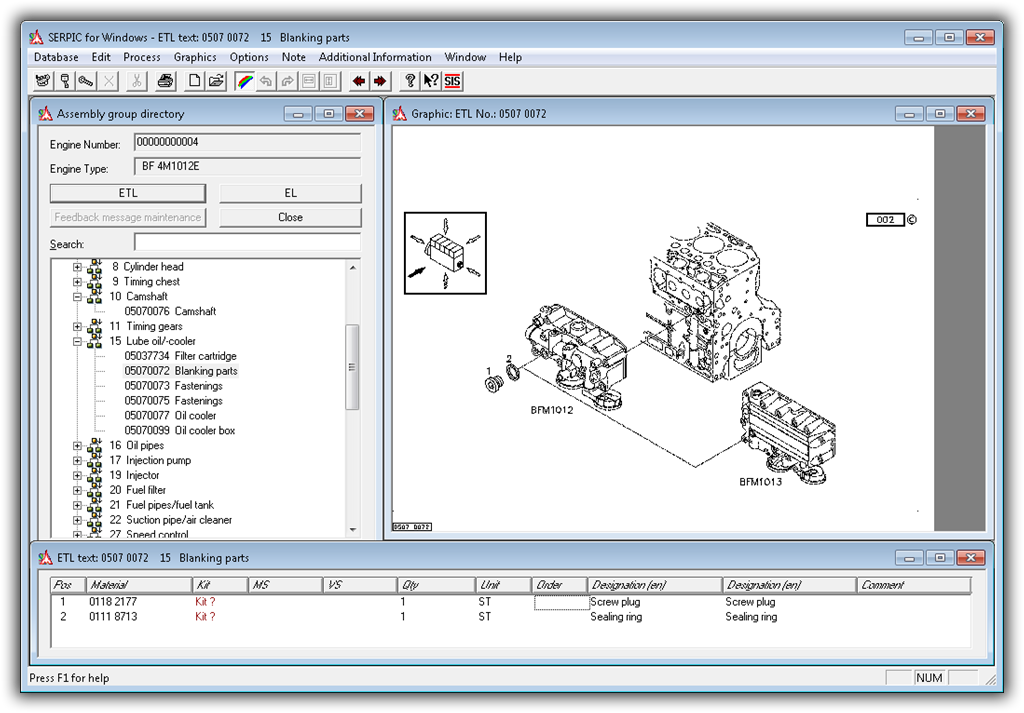Click the Engine Number field
The width and height of the screenshot is (1024, 713).
(248, 142)
